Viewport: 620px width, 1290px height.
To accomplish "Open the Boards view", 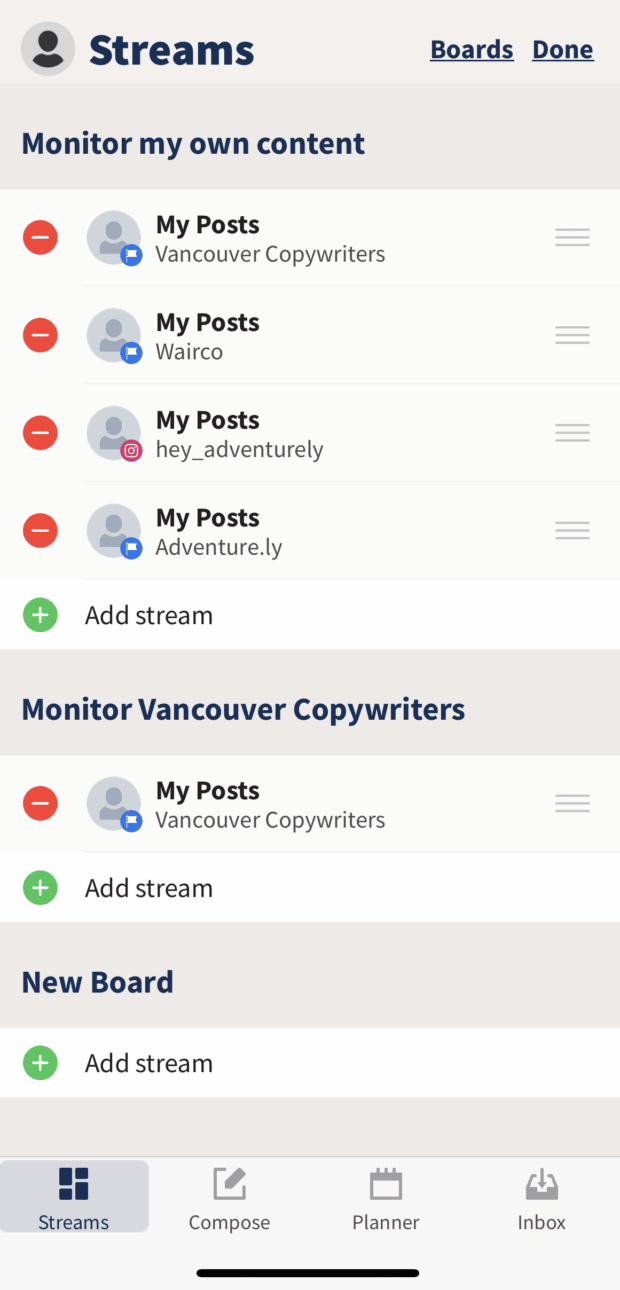I will point(471,49).
